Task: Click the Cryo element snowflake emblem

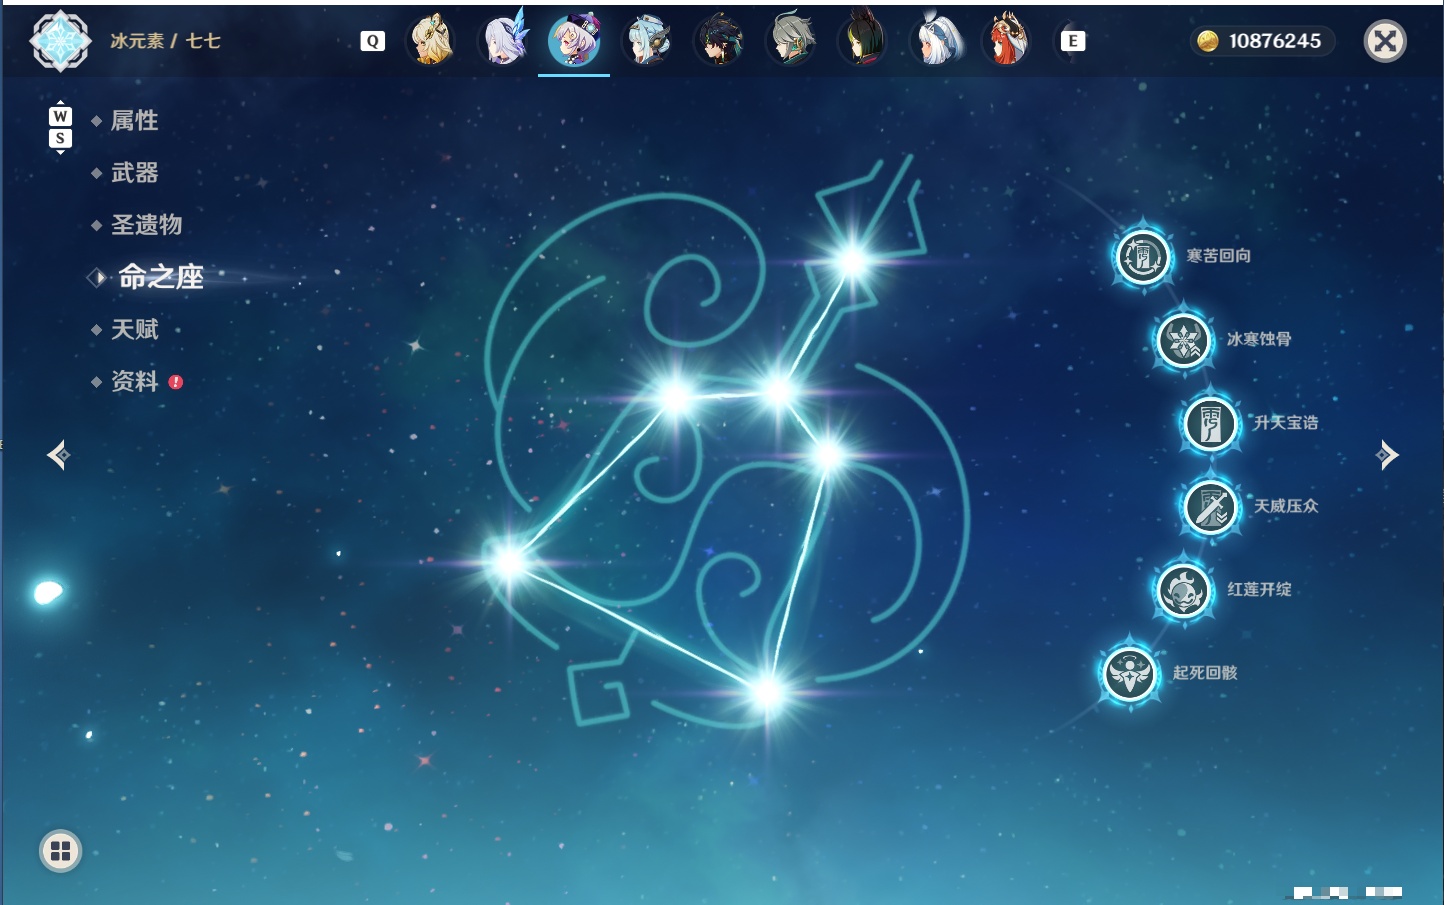Action: (61, 41)
